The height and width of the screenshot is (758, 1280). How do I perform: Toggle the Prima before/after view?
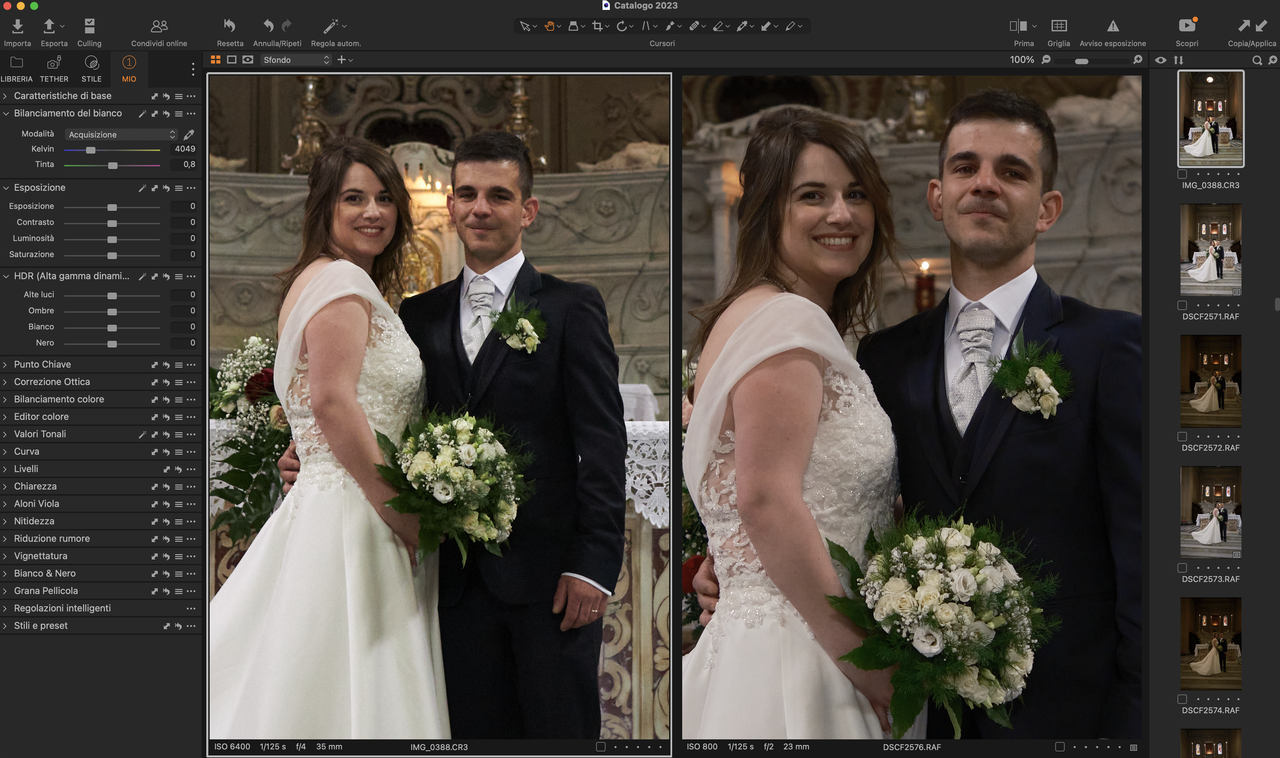(x=1019, y=26)
